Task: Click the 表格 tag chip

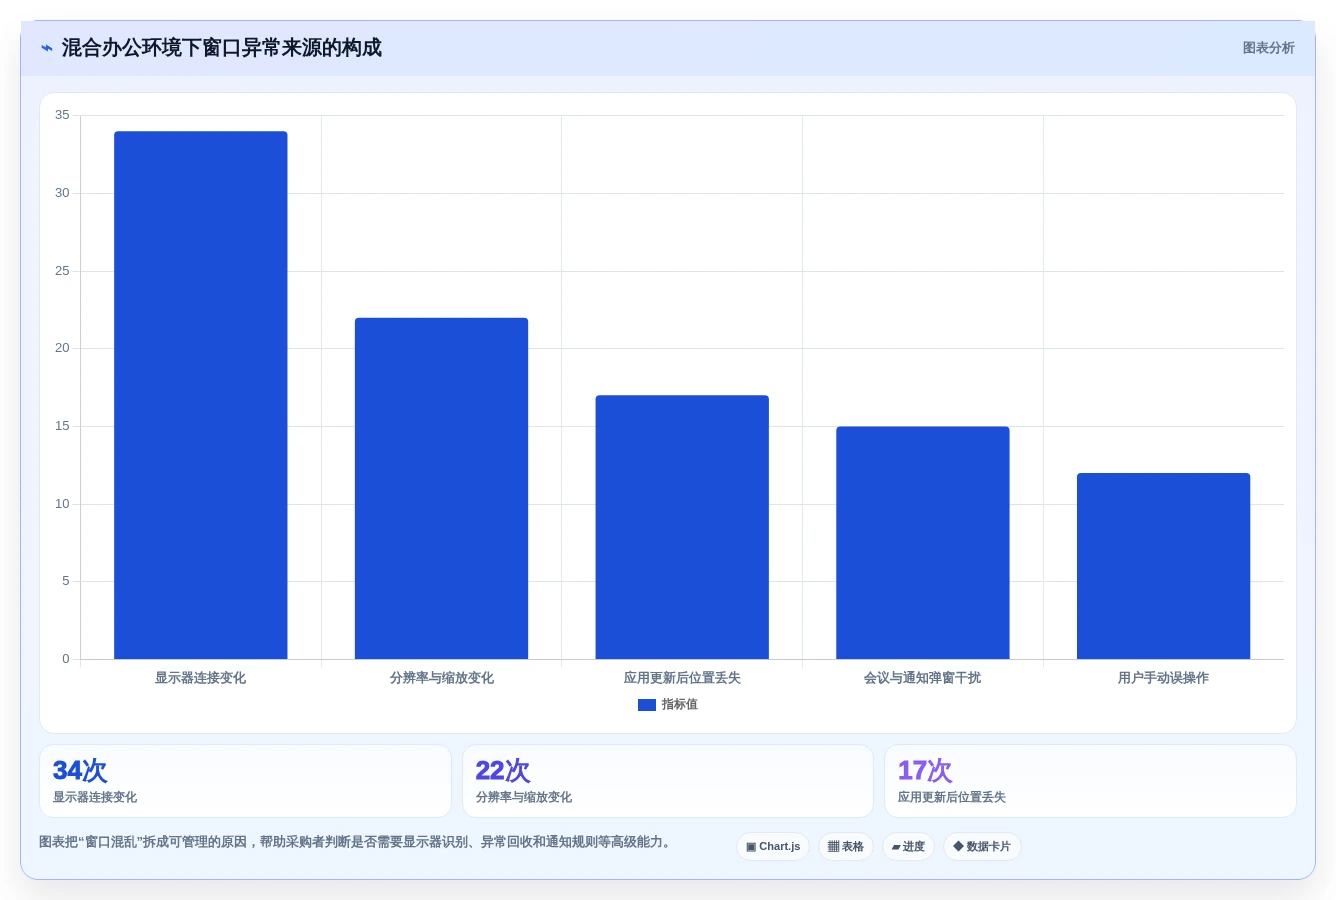Action: click(846, 847)
